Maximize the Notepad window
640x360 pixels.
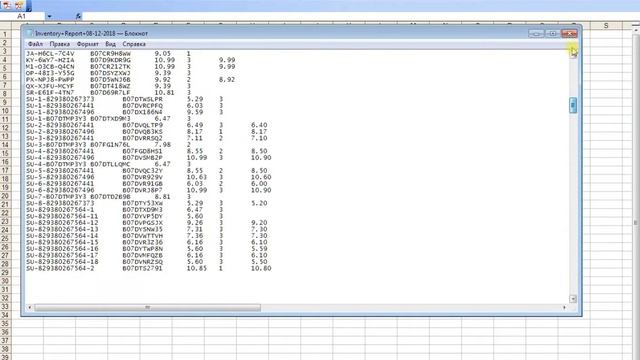tap(553, 33)
